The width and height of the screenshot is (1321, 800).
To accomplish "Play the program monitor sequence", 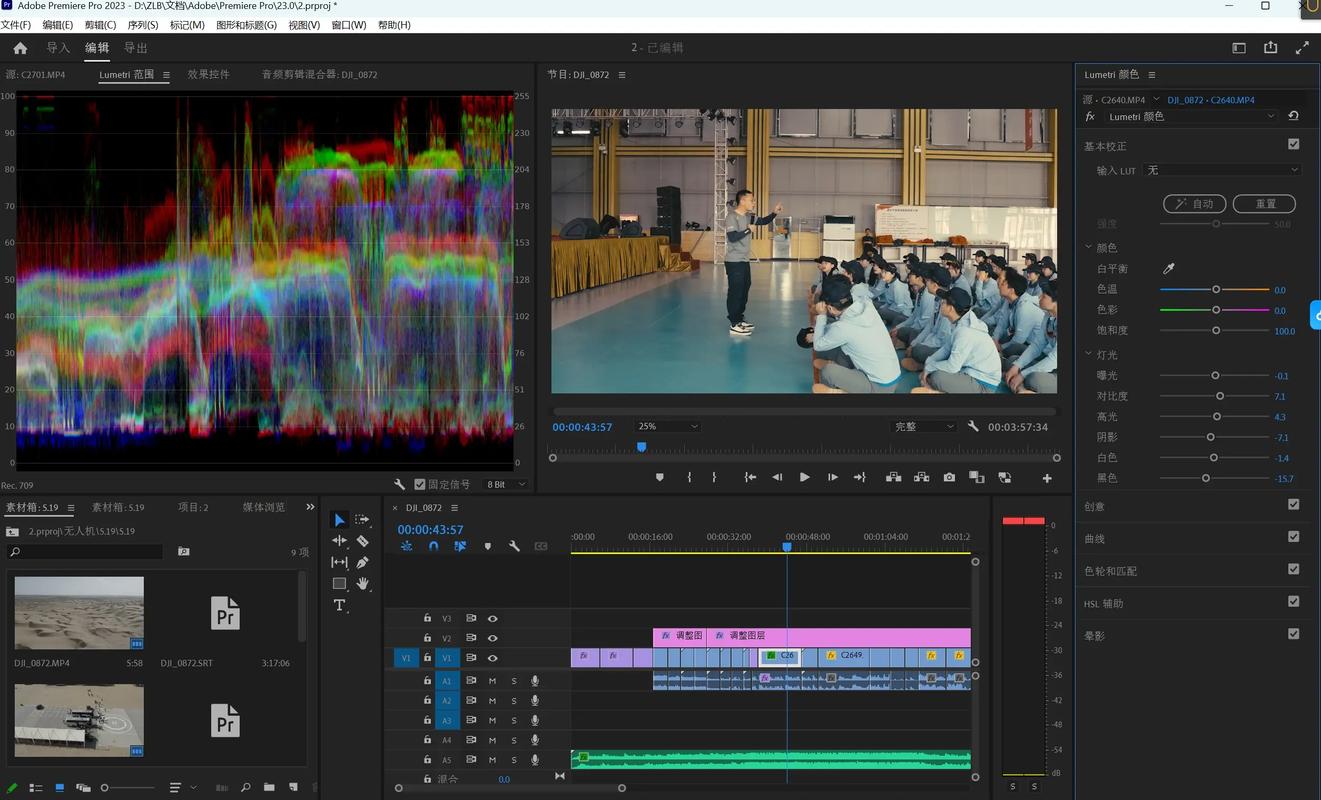I will (x=804, y=478).
